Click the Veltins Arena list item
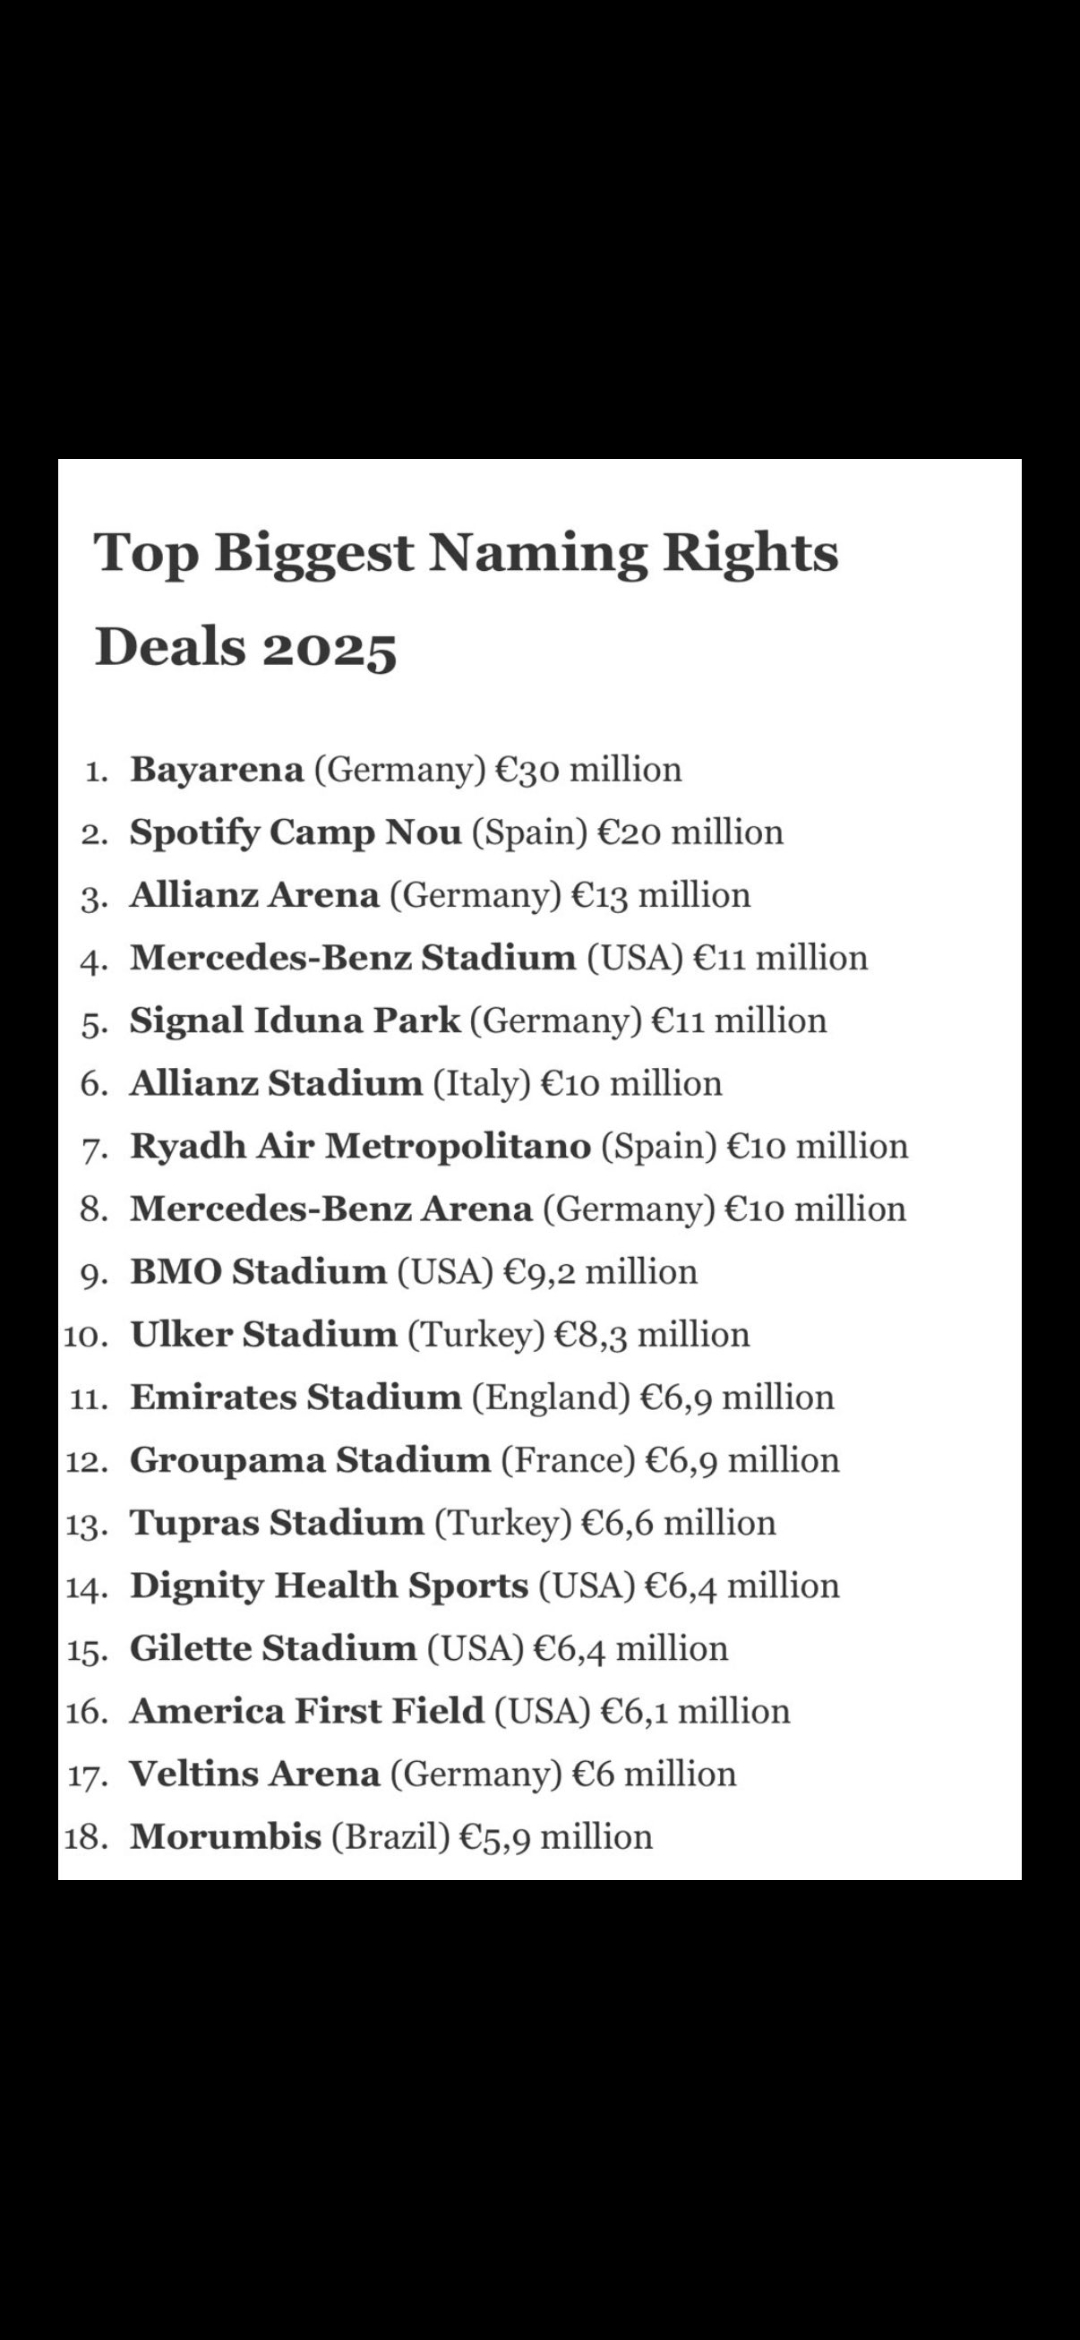 point(255,1774)
